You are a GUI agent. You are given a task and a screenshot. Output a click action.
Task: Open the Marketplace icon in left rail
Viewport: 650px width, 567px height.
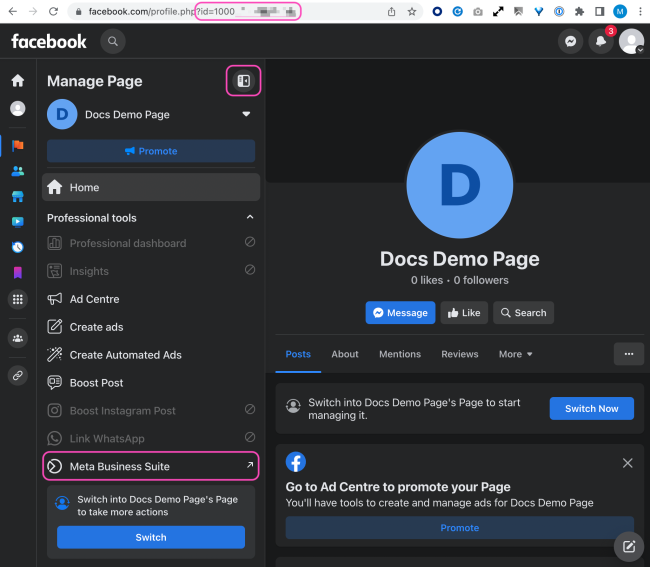coord(17,196)
